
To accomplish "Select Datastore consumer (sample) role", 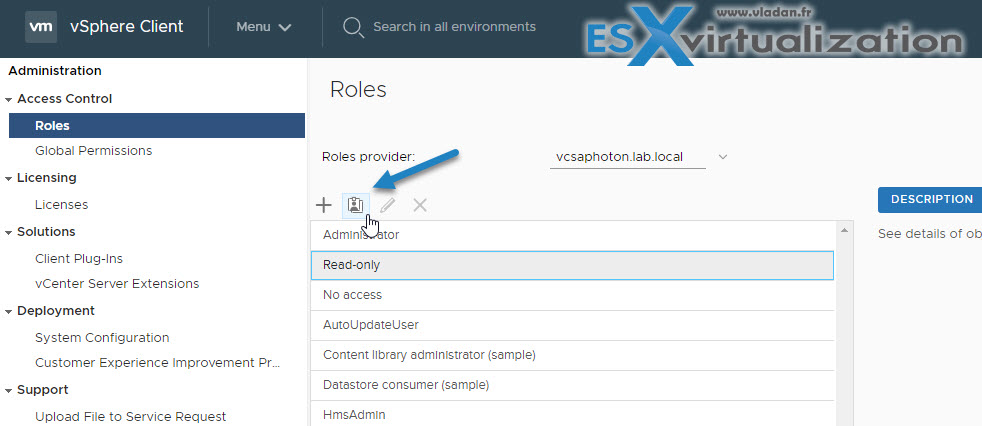I will point(572,385).
